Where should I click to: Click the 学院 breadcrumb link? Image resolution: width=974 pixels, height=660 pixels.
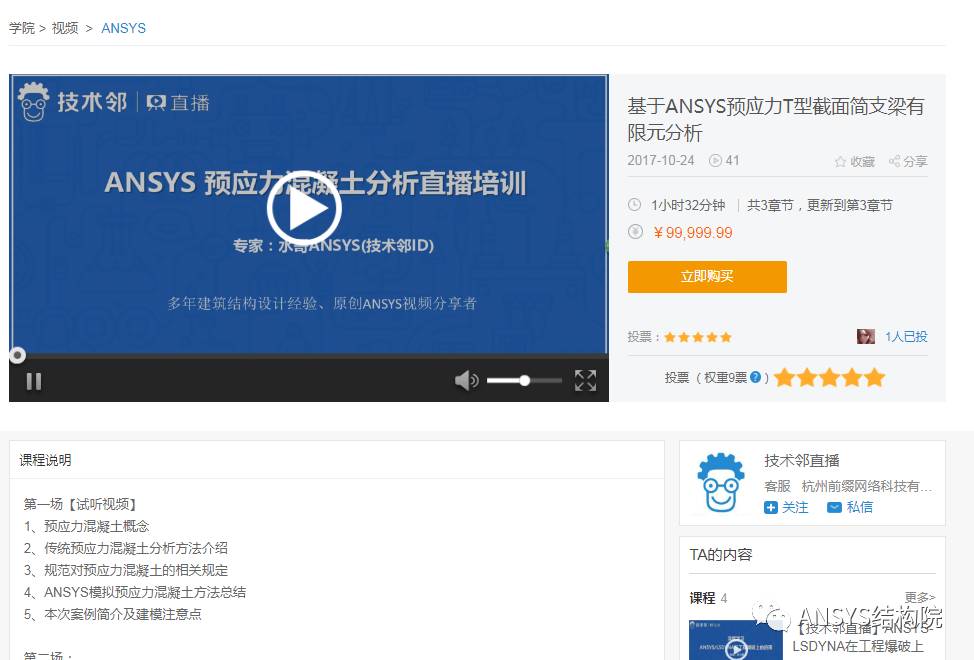point(22,28)
